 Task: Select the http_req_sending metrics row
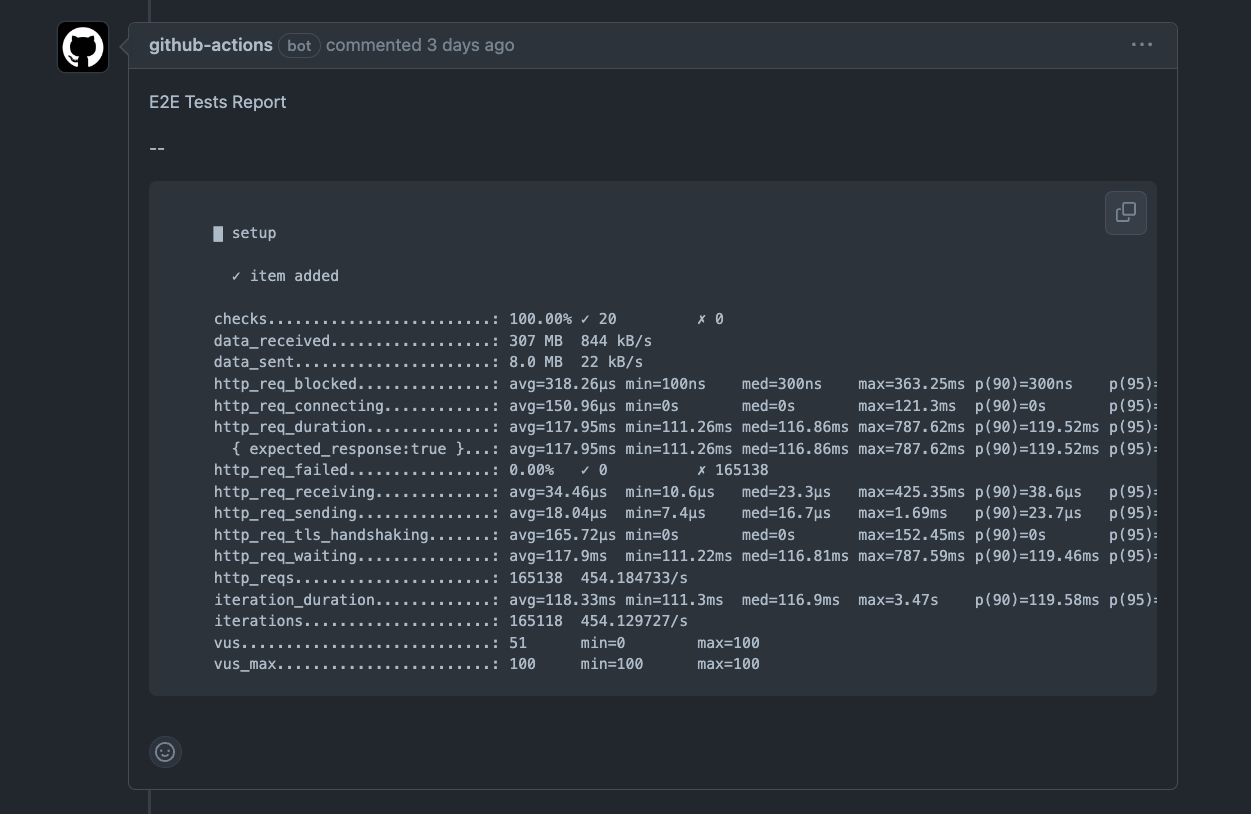point(685,513)
